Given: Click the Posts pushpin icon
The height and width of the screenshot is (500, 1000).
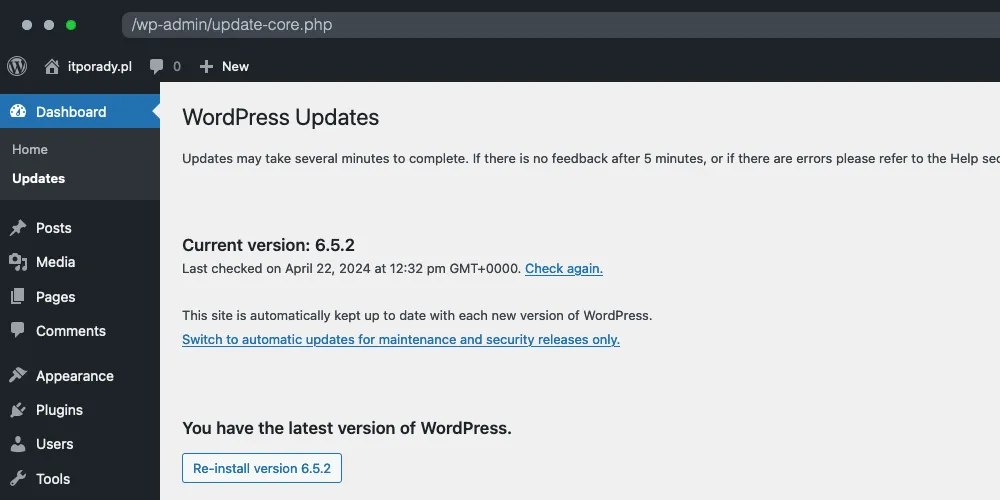Looking at the screenshot, I should [x=18, y=228].
